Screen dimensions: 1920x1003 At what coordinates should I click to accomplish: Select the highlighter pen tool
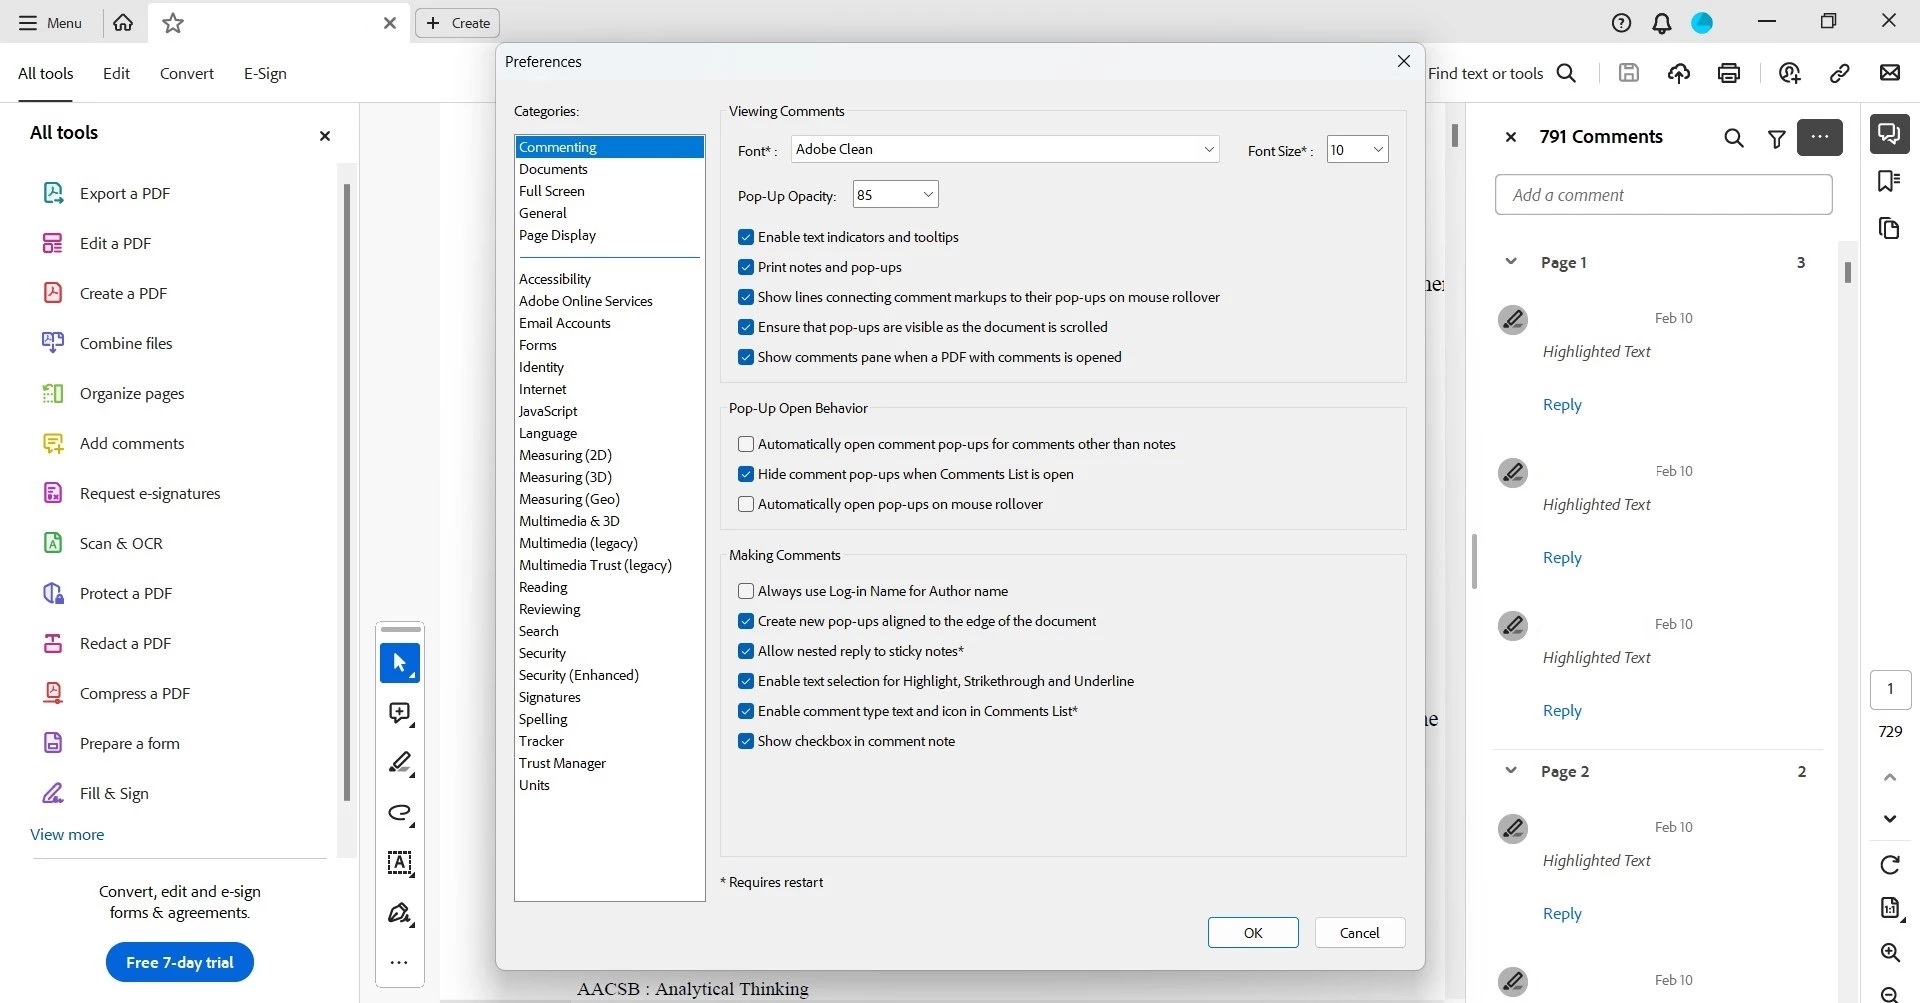(x=400, y=763)
